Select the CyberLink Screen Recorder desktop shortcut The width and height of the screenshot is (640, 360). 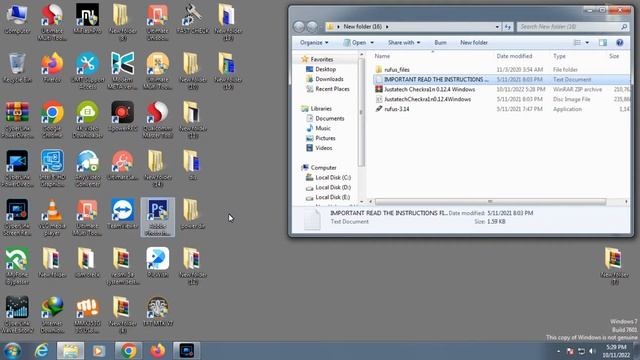(x=17, y=218)
